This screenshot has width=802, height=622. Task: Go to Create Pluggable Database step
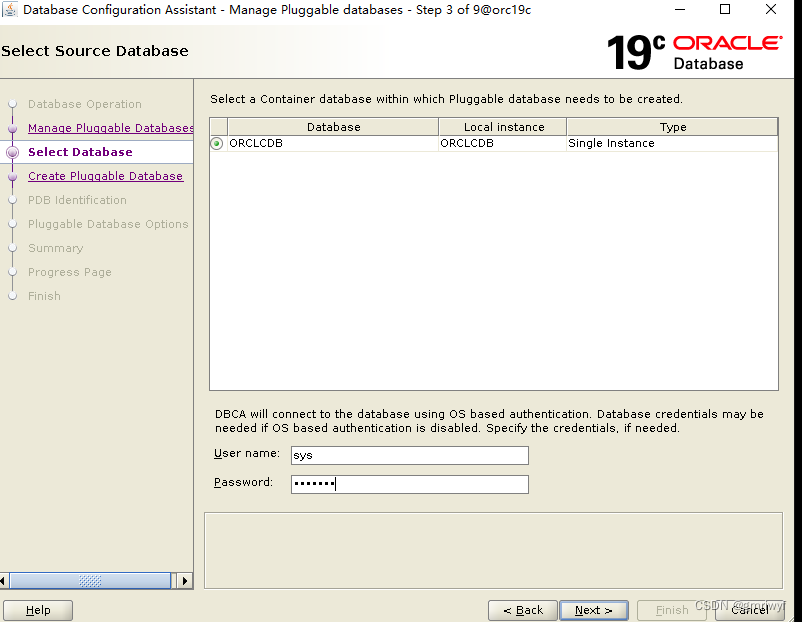click(x=105, y=176)
